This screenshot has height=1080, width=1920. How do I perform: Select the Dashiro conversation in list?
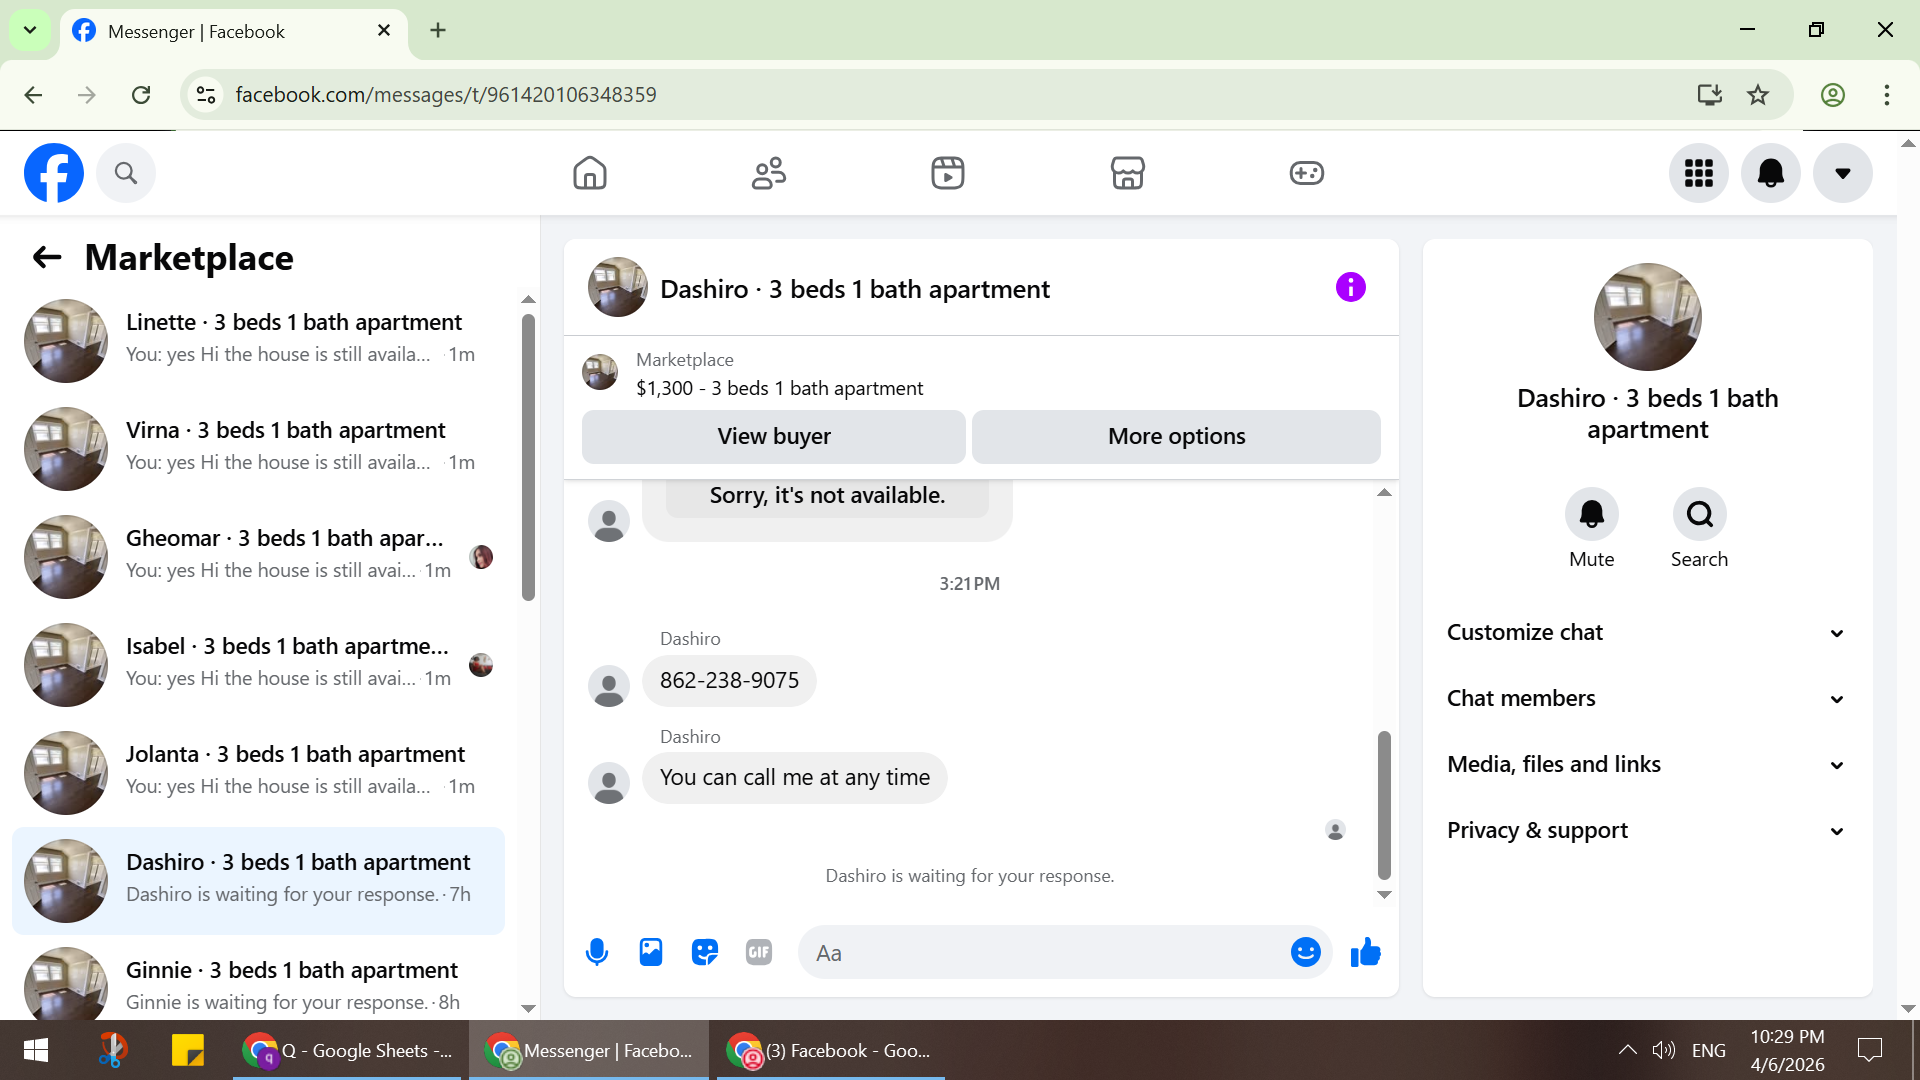pos(258,880)
